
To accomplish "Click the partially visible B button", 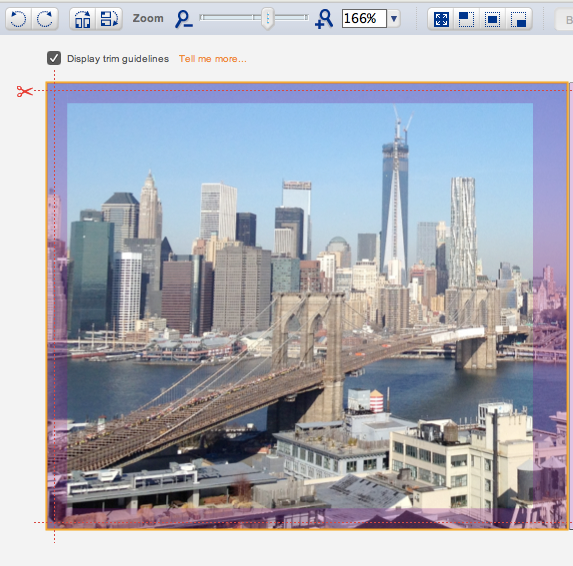I will (565, 19).
